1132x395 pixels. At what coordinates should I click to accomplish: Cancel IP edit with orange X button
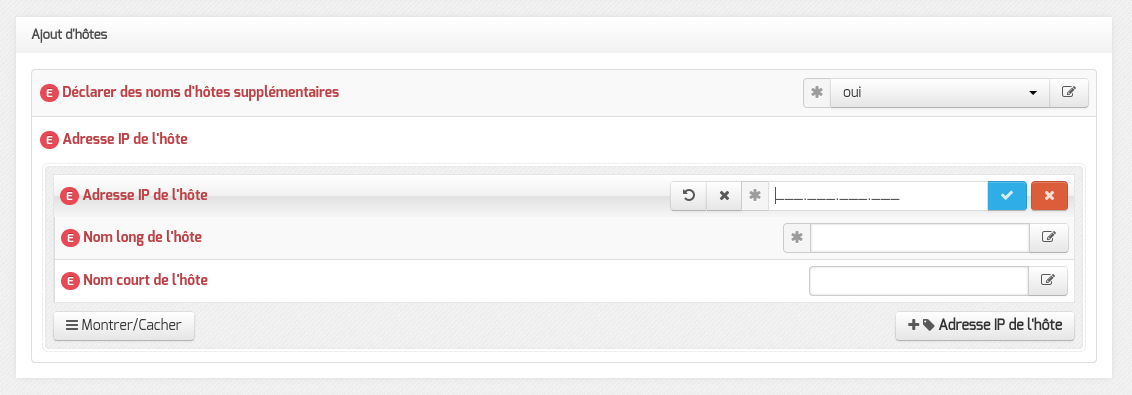1049,196
